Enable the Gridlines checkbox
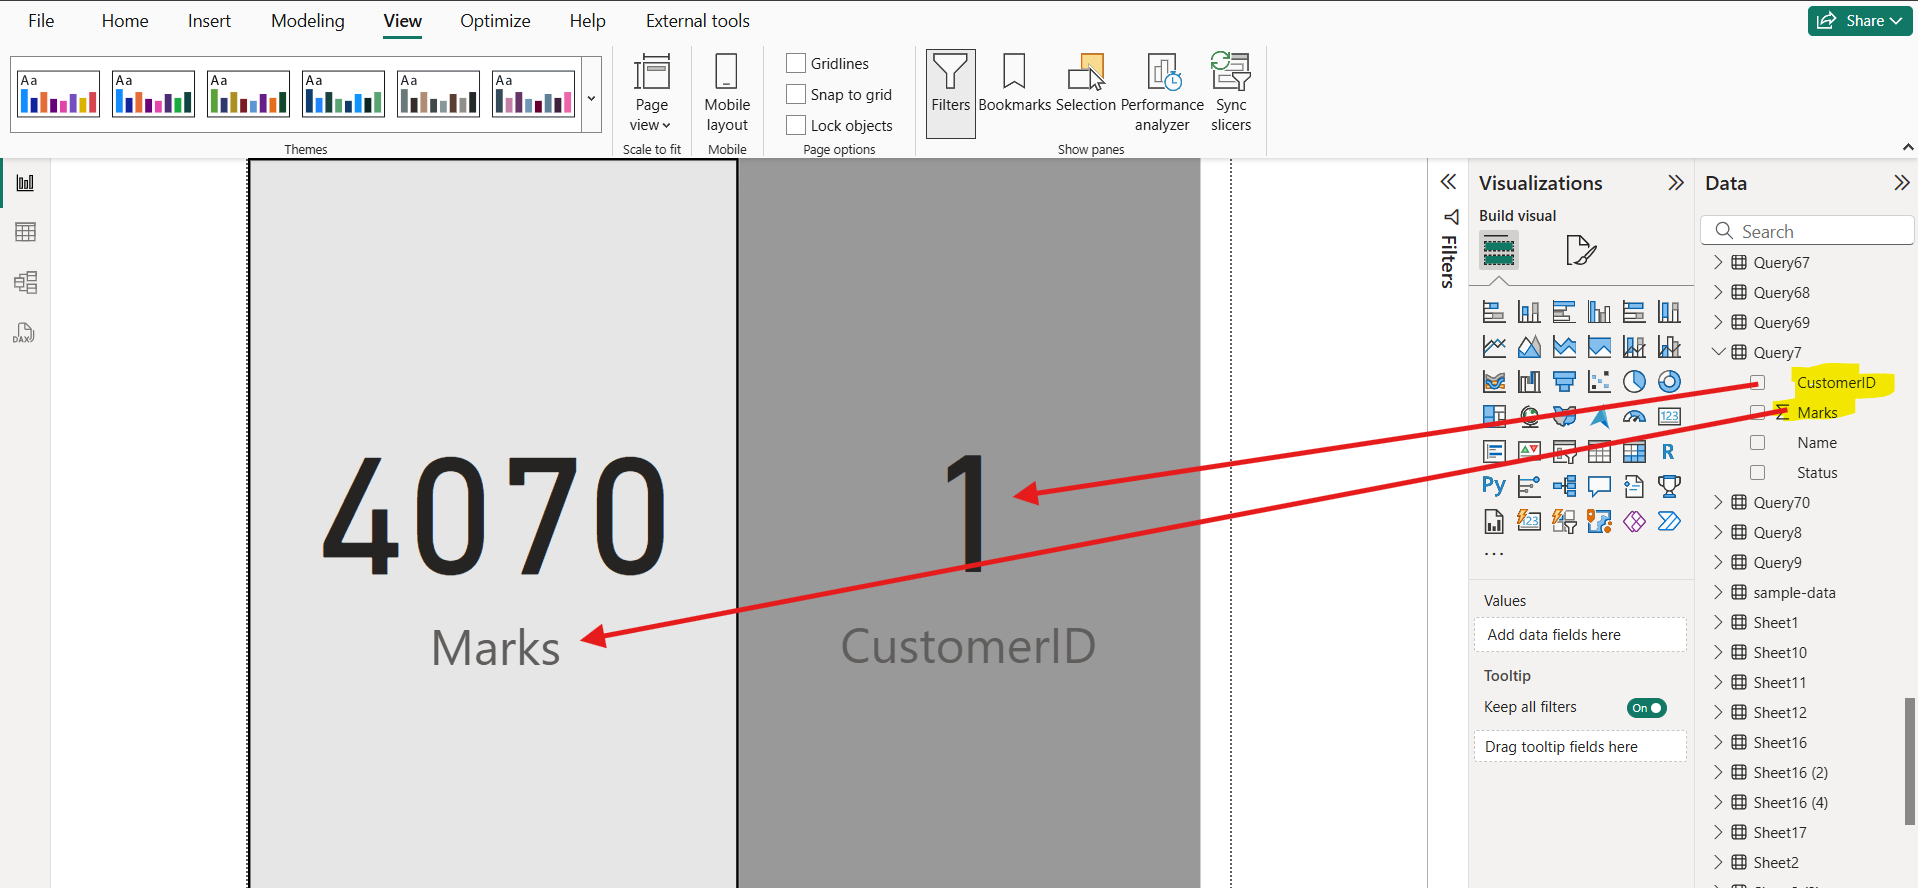This screenshot has width=1918, height=888. pos(796,64)
